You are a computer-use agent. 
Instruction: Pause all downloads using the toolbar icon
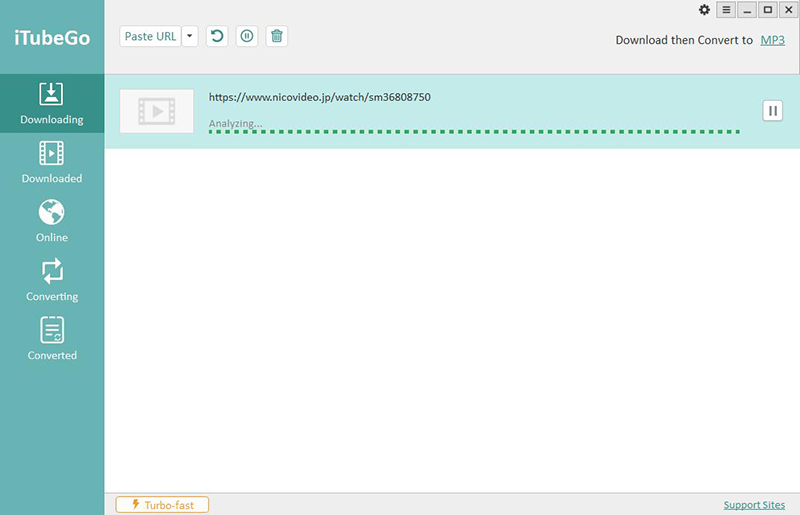click(247, 36)
